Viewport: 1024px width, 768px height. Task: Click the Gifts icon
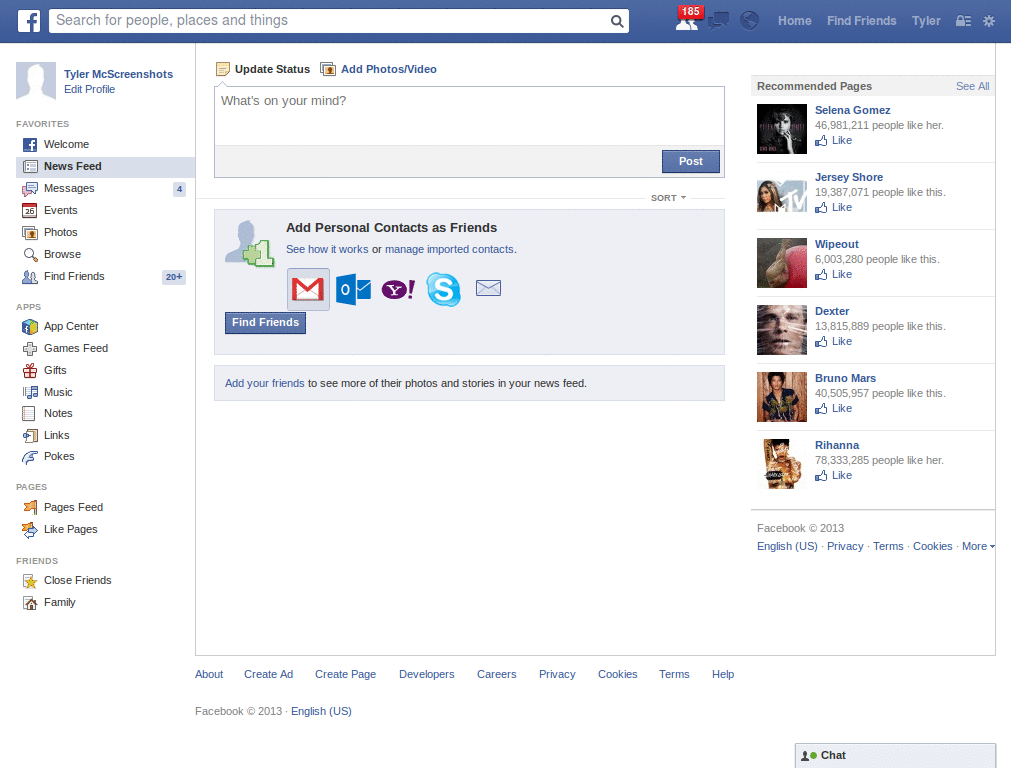pos(30,371)
